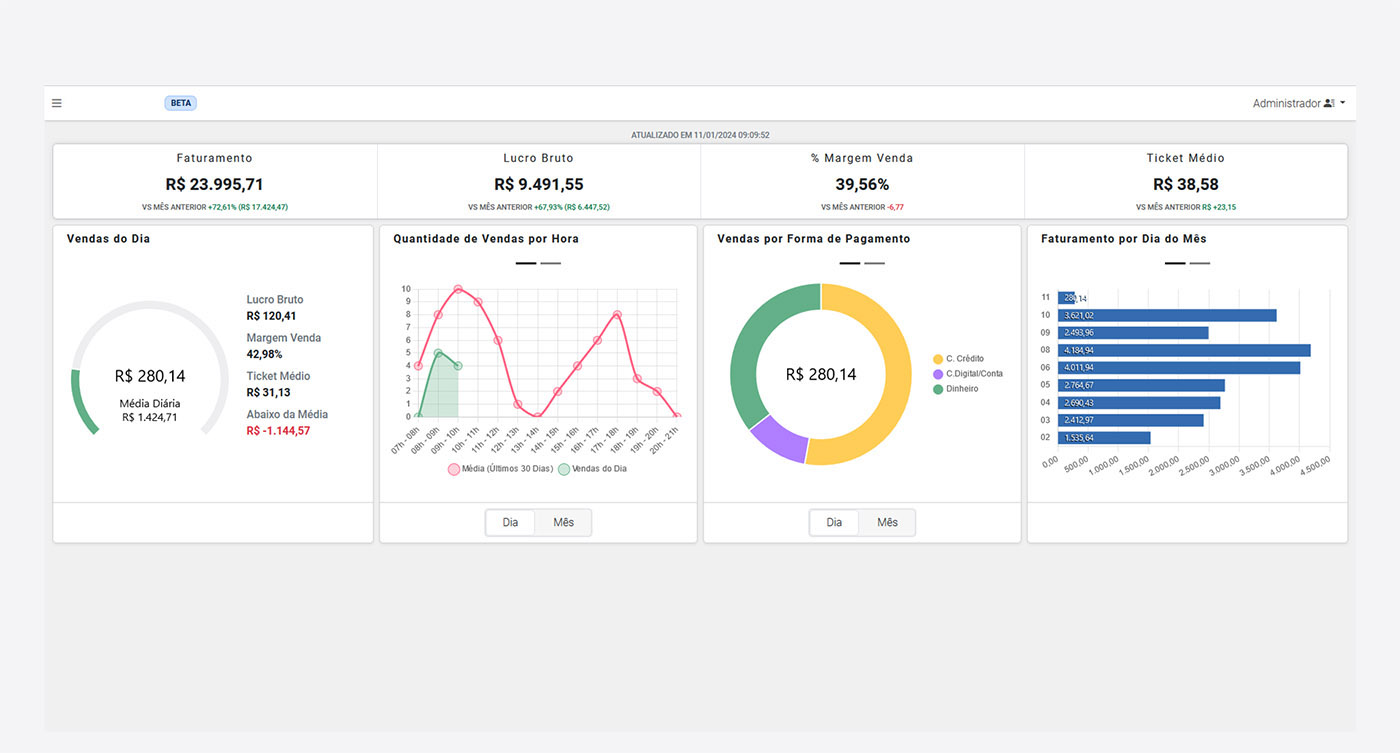The width and height of the screenshot is (1400, 753).
Task: Click the day 03 bar showing 2.412,97
Action: 1131,420
